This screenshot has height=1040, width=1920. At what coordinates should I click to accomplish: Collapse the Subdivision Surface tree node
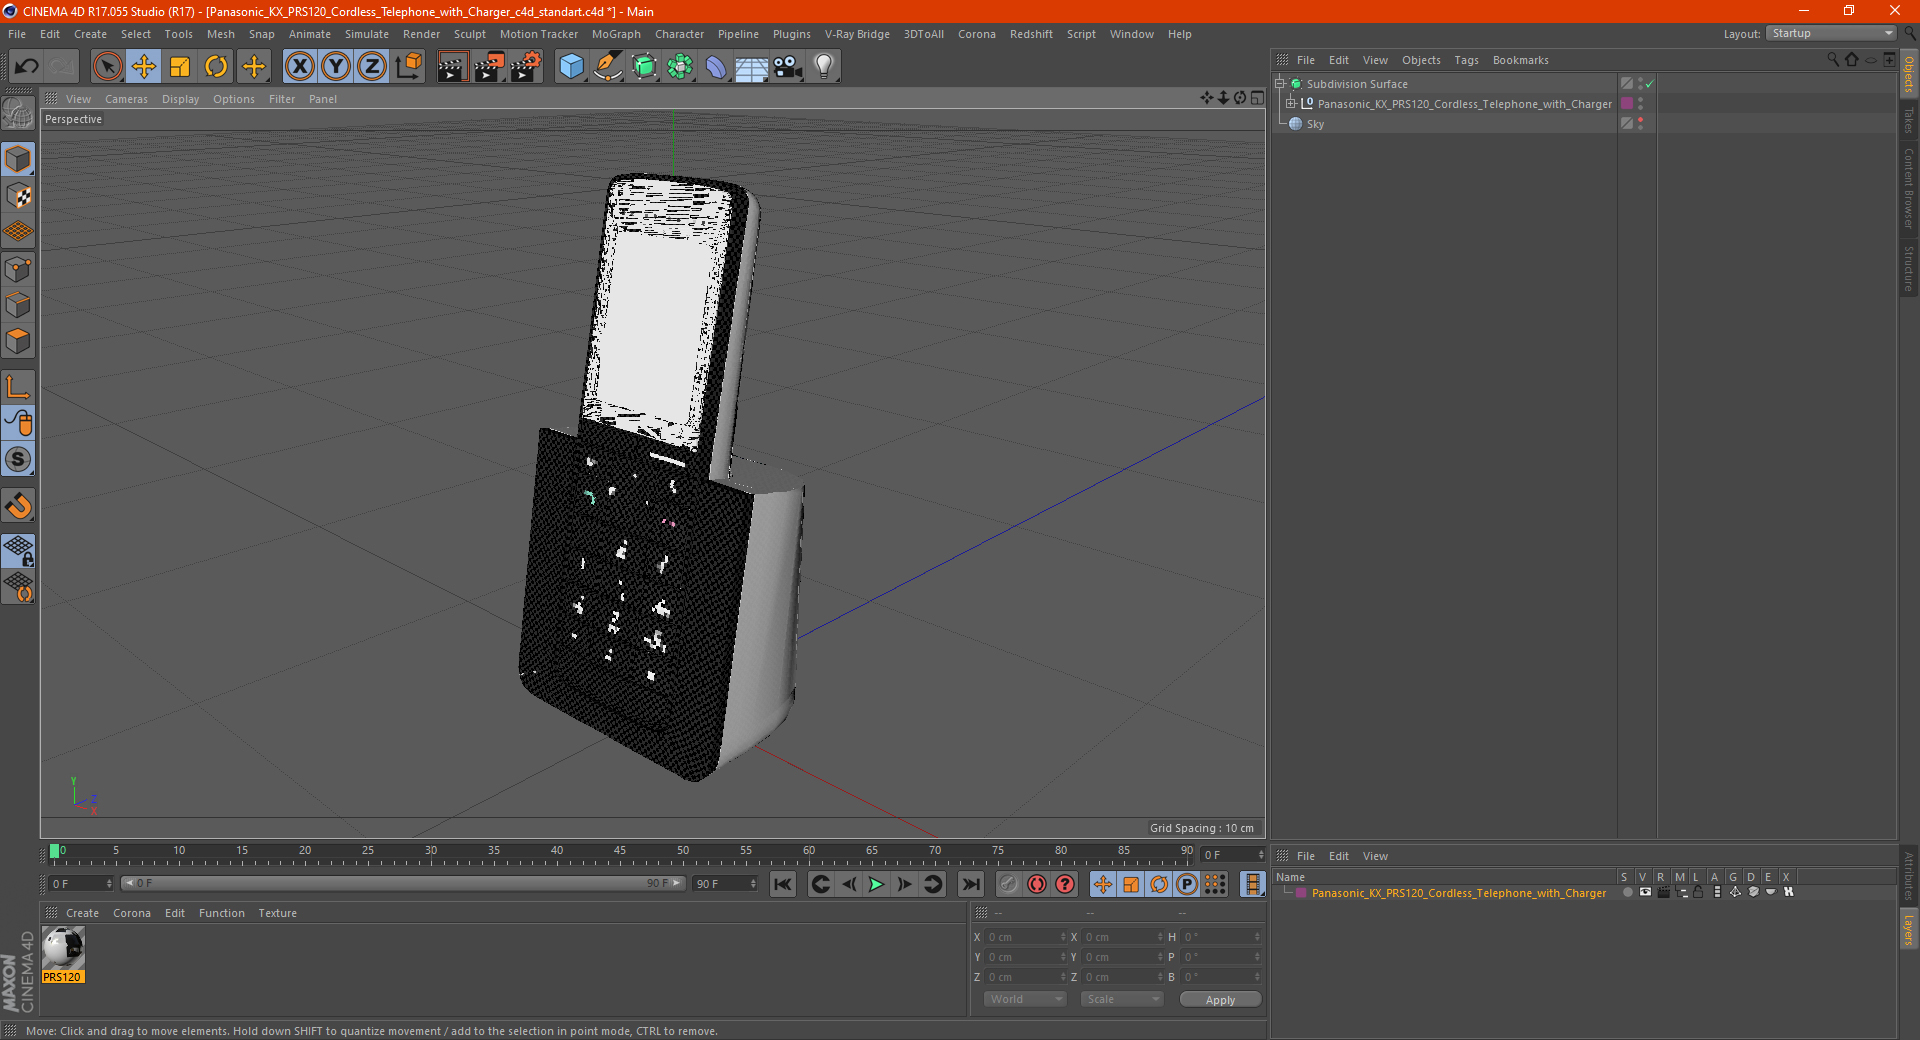[1280, 84]
